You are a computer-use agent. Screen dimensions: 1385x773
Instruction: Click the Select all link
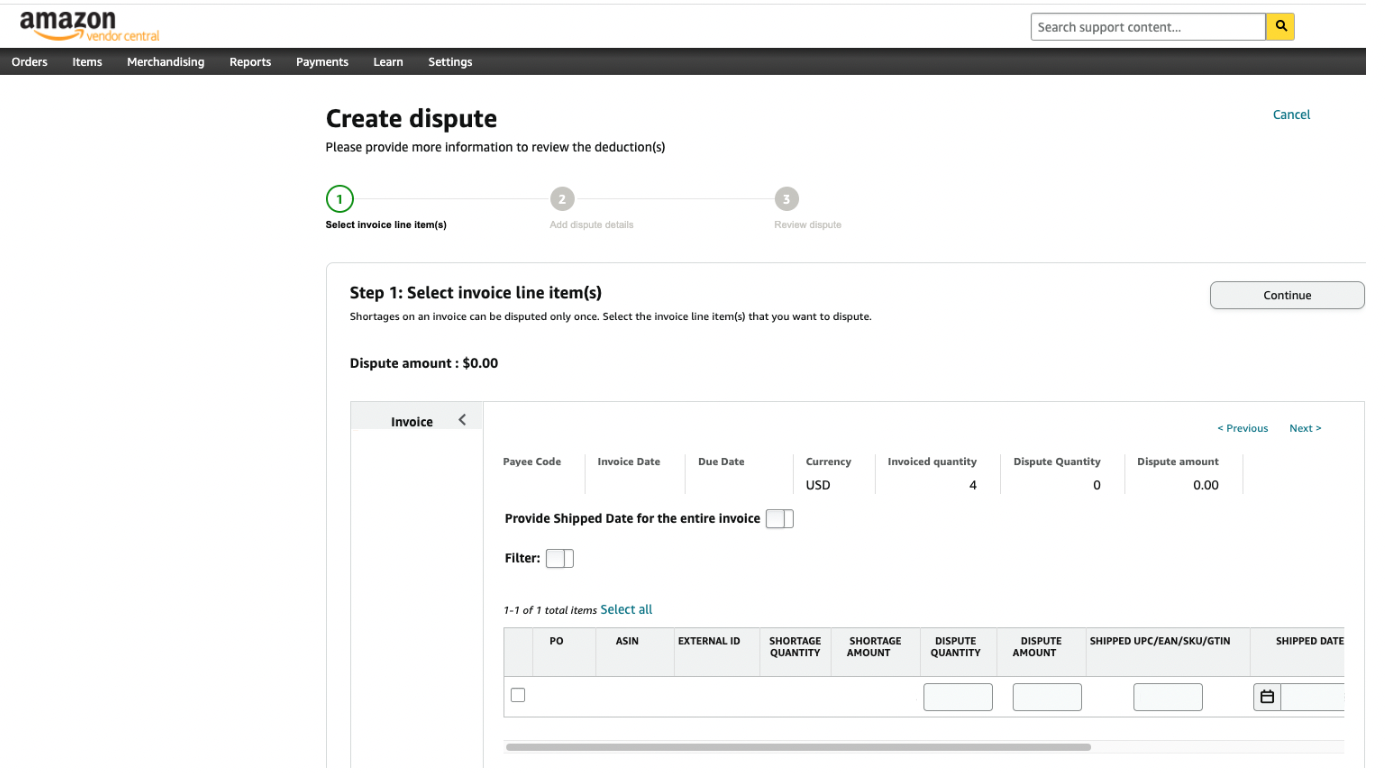[626, 609]
